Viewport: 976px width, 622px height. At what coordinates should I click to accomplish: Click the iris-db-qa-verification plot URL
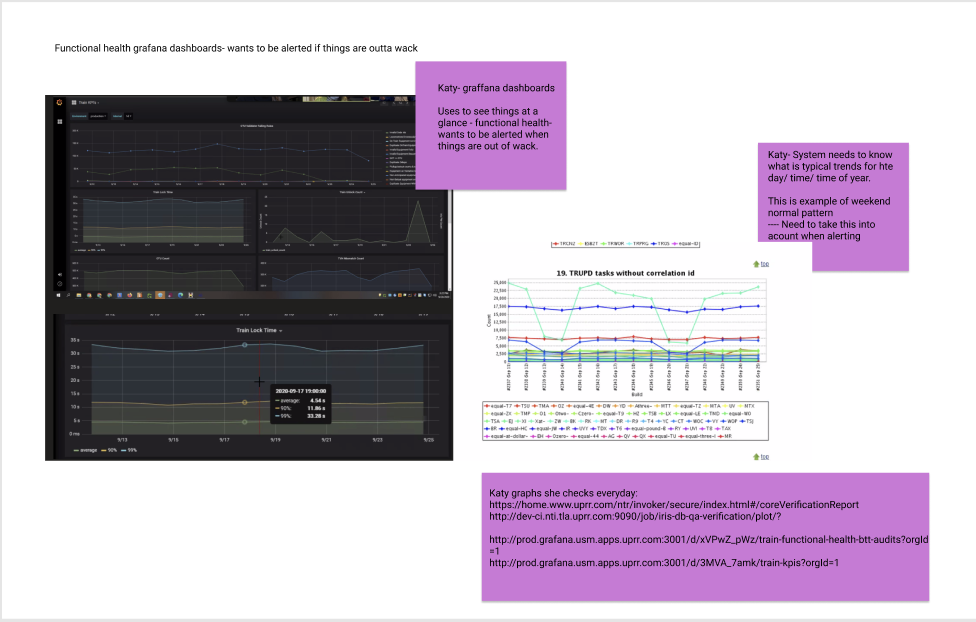point(635,516)
